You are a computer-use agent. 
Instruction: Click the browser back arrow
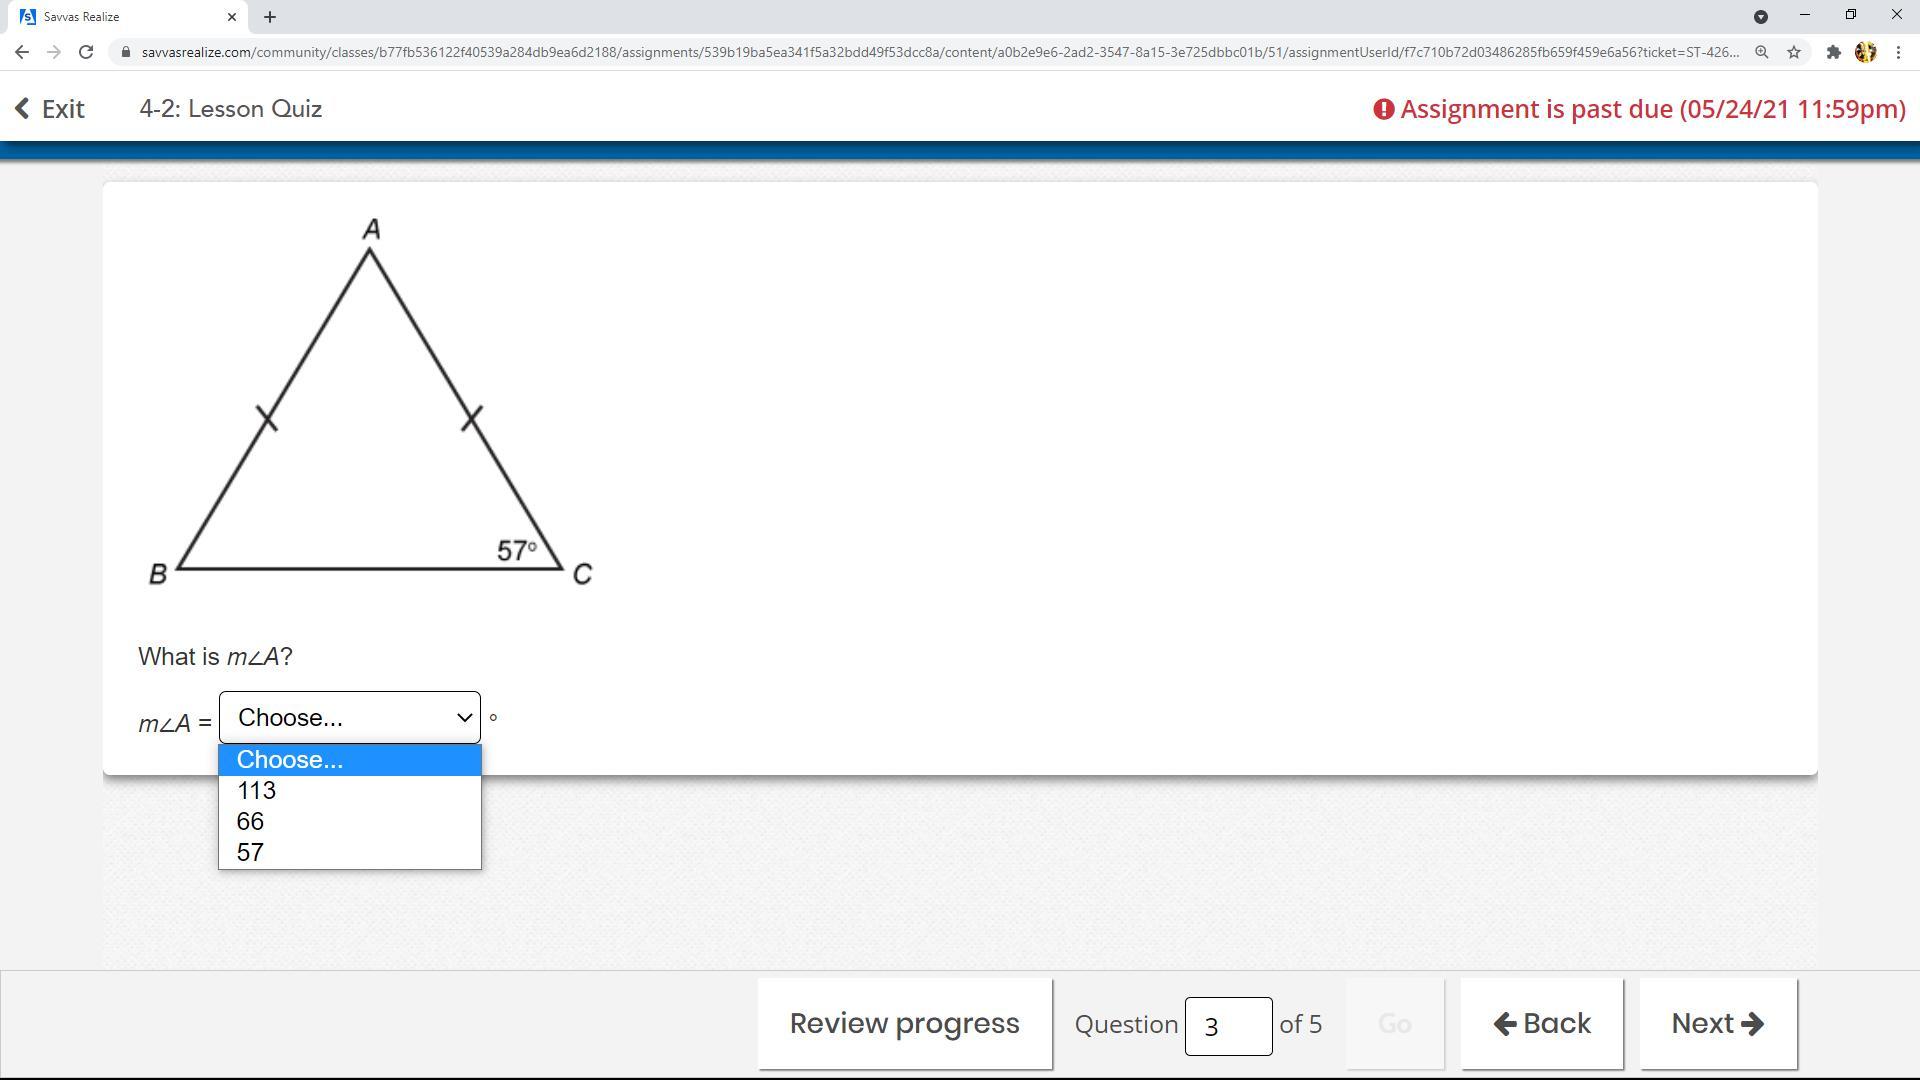click(x=22, y=52)
